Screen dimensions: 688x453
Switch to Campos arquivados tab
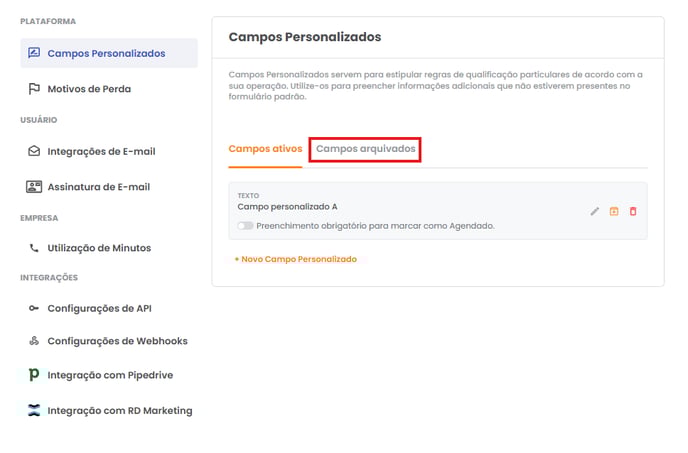coord(366,149)
